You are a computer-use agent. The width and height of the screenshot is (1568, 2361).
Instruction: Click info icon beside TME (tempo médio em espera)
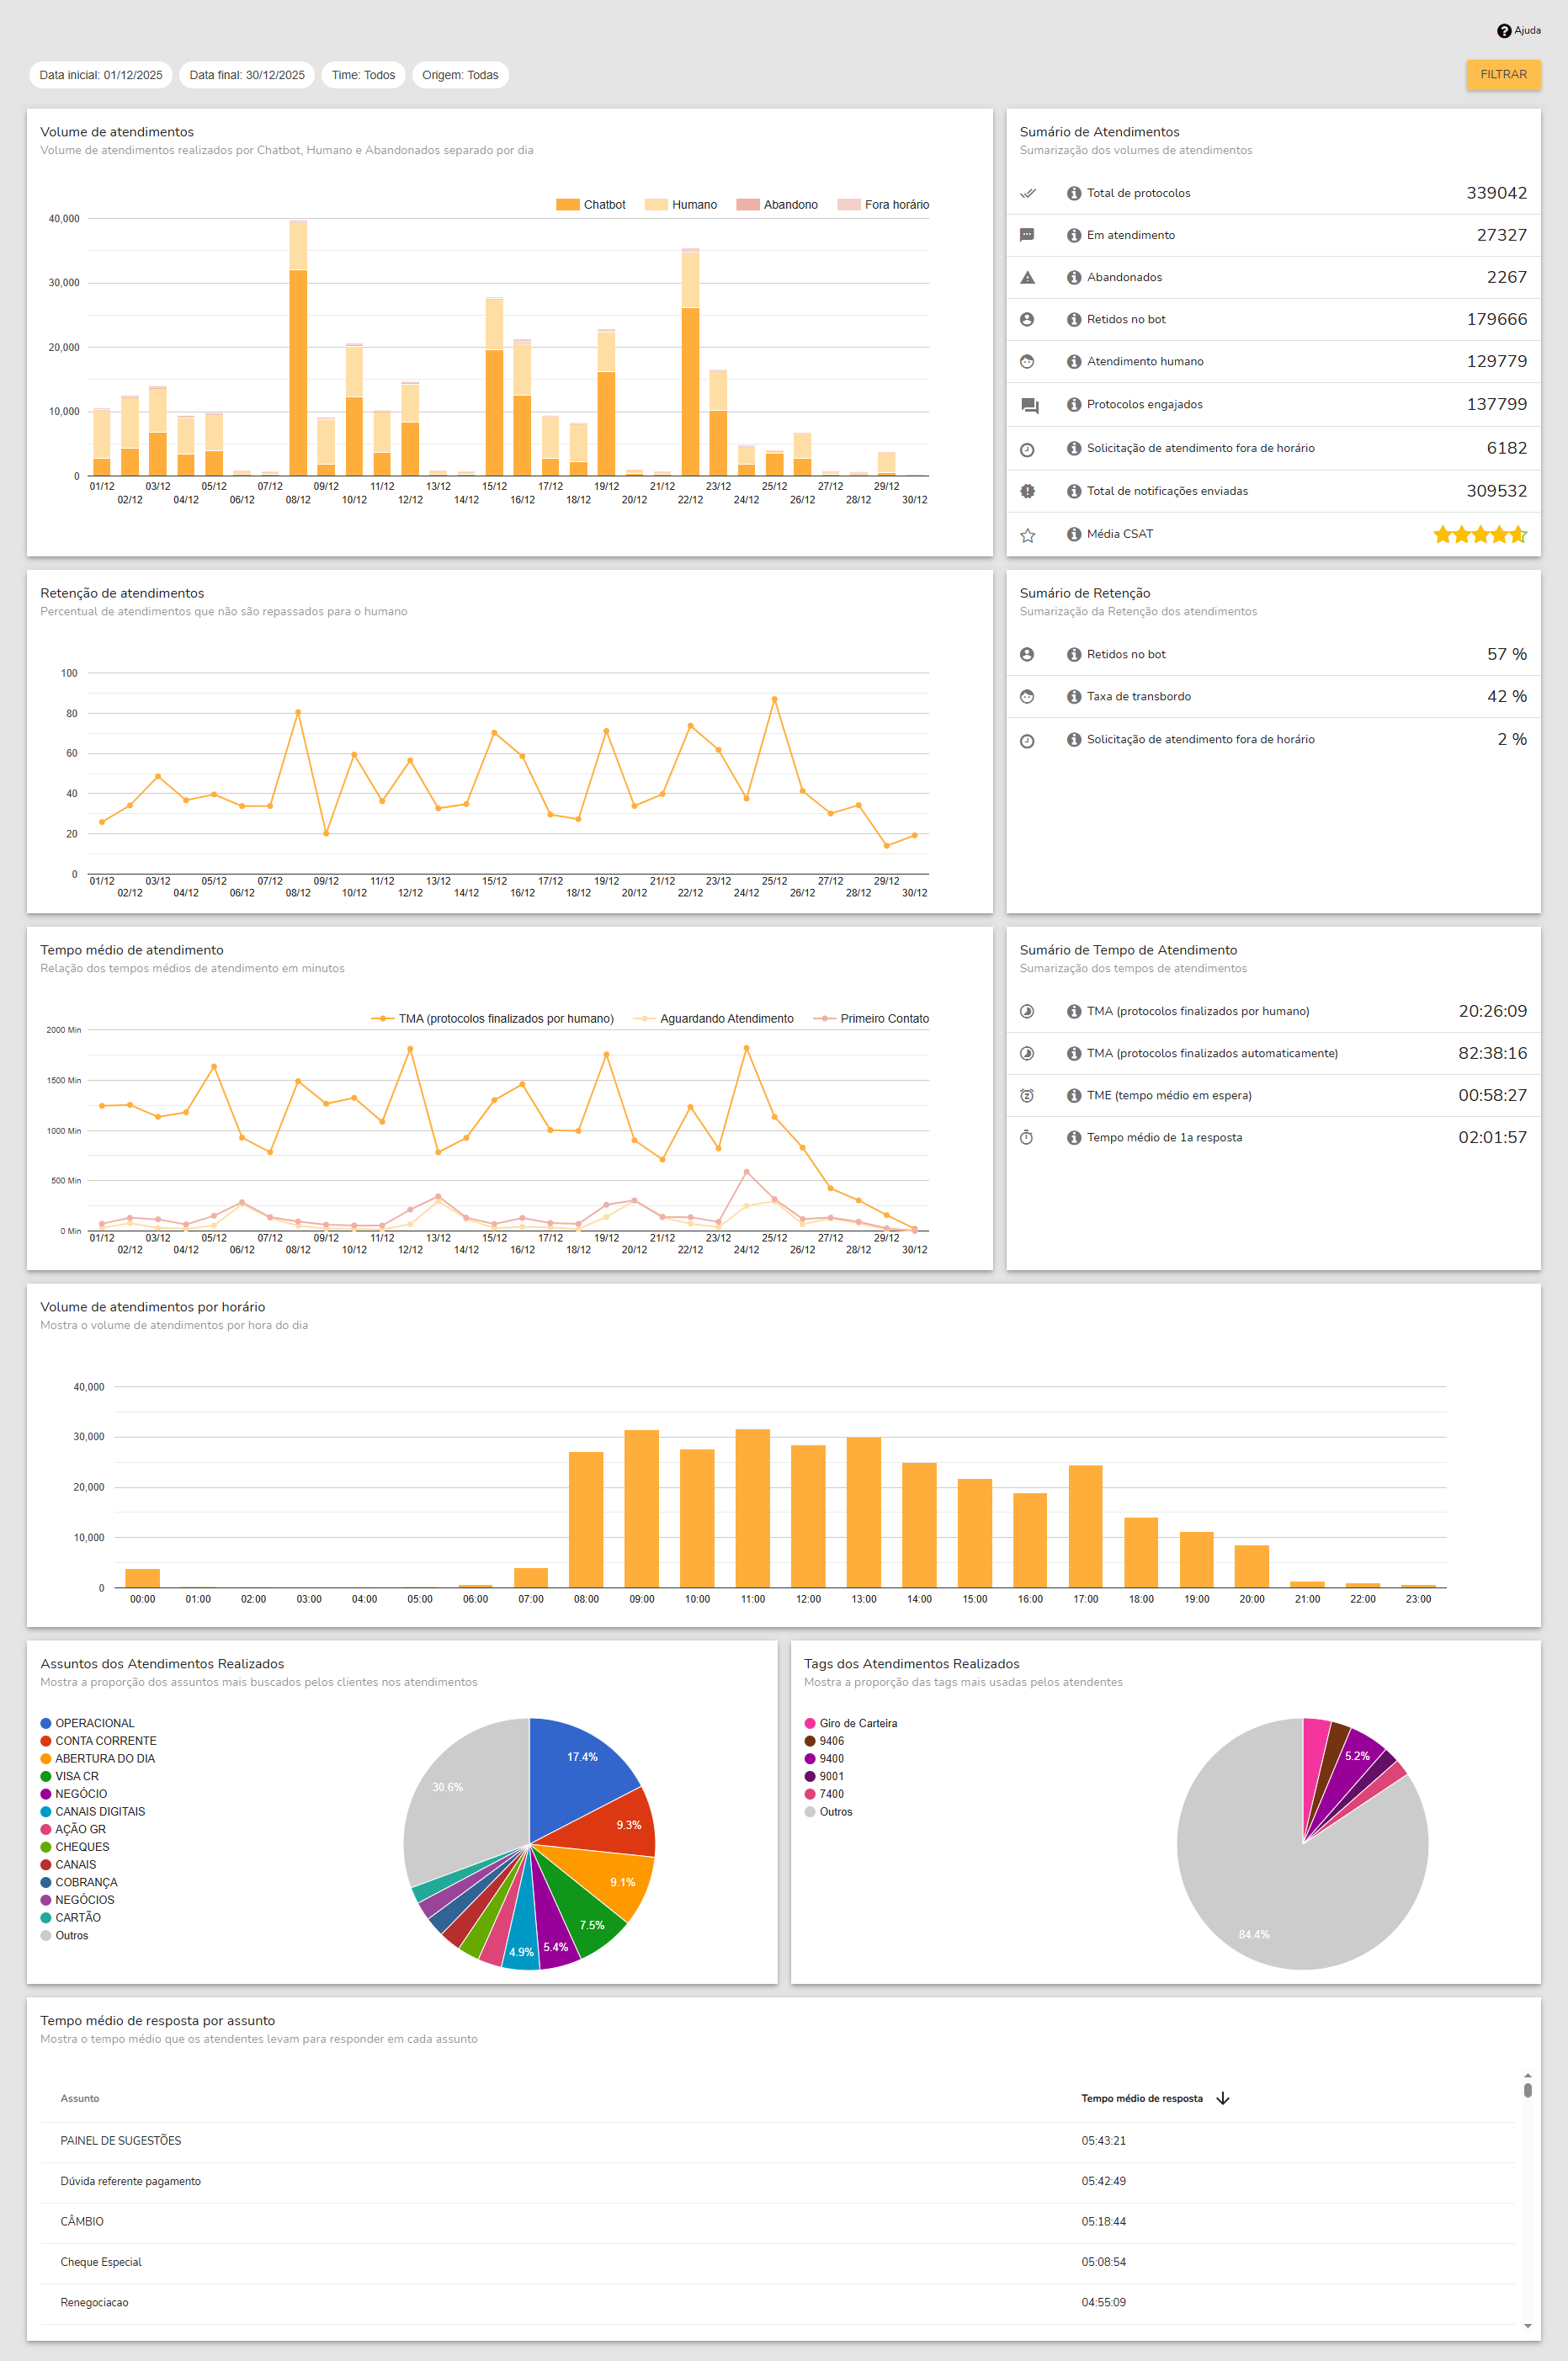1073,1095
